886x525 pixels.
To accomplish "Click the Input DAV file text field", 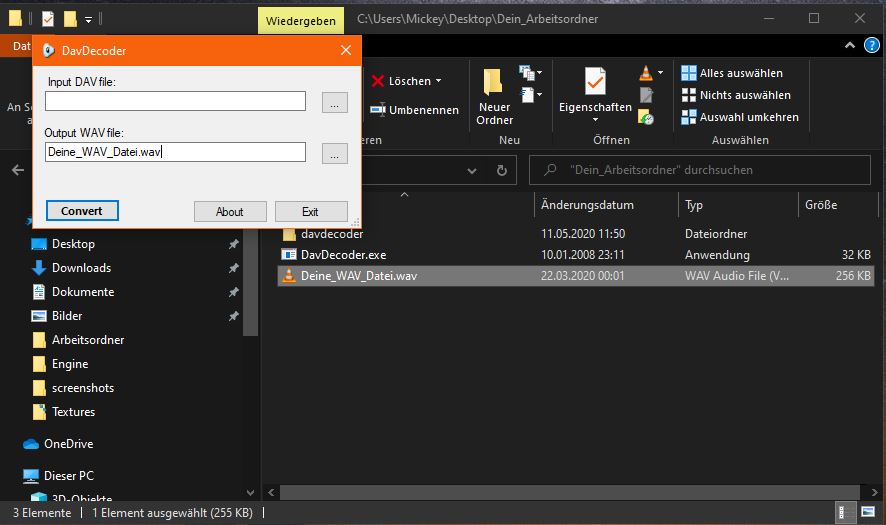I will click(175, 101).
